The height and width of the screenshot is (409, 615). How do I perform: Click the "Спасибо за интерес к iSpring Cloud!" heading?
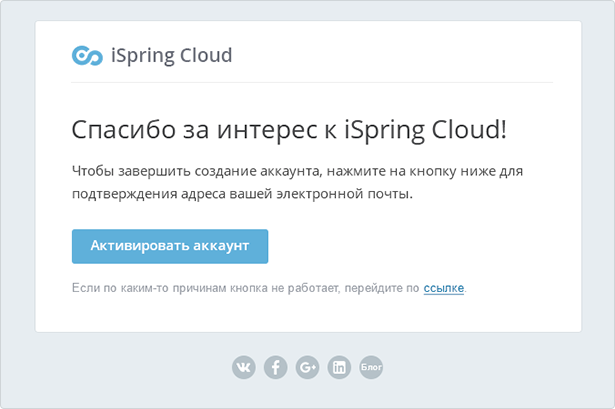(289, 130)
